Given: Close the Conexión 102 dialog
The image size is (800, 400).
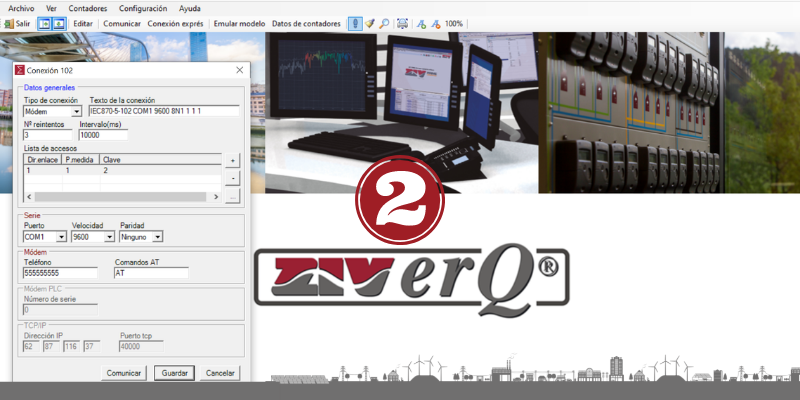Looking at the screenshot, I should (239, 70).
